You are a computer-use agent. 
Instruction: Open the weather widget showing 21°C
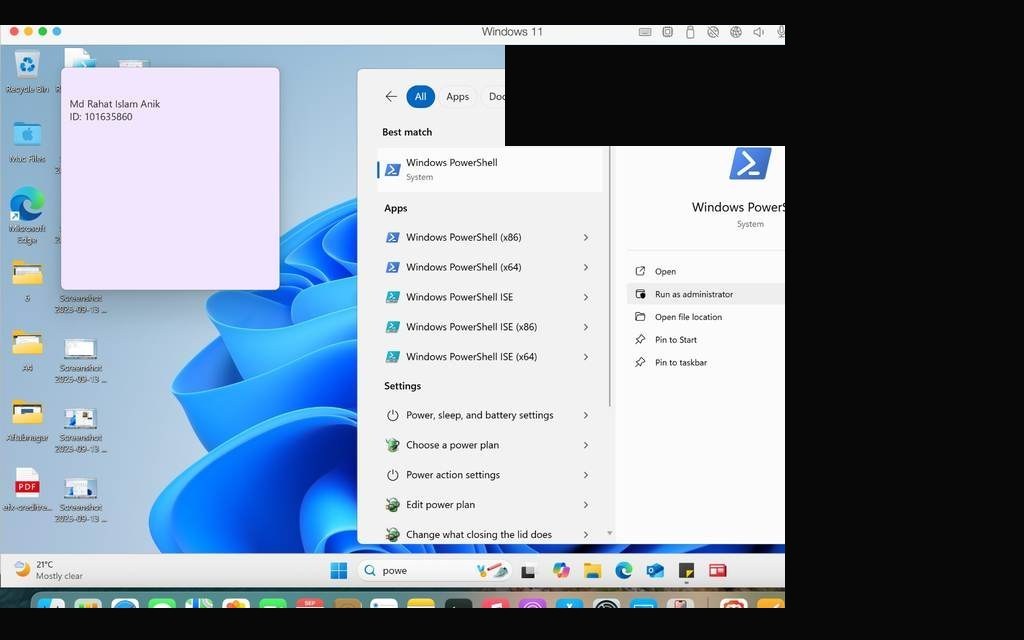[49, 570]
